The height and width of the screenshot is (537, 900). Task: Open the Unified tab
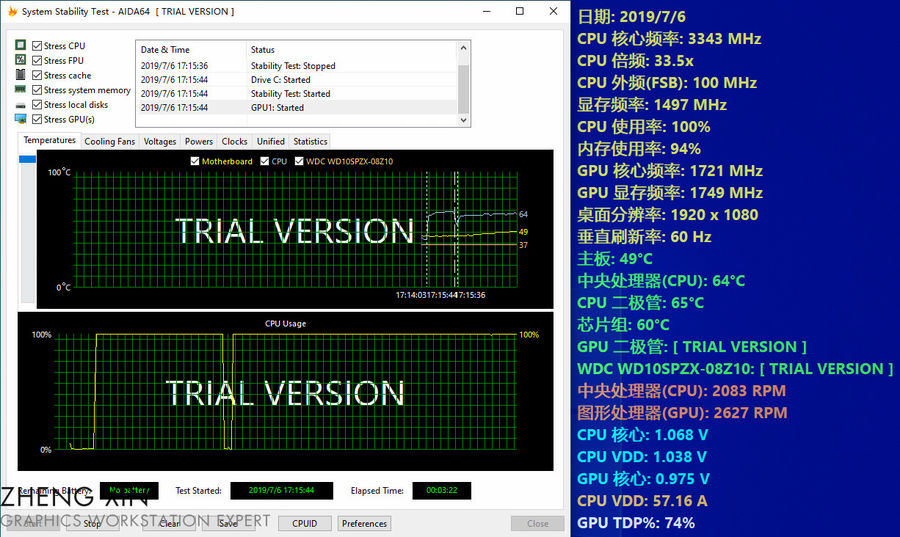[x=270, y=141]
